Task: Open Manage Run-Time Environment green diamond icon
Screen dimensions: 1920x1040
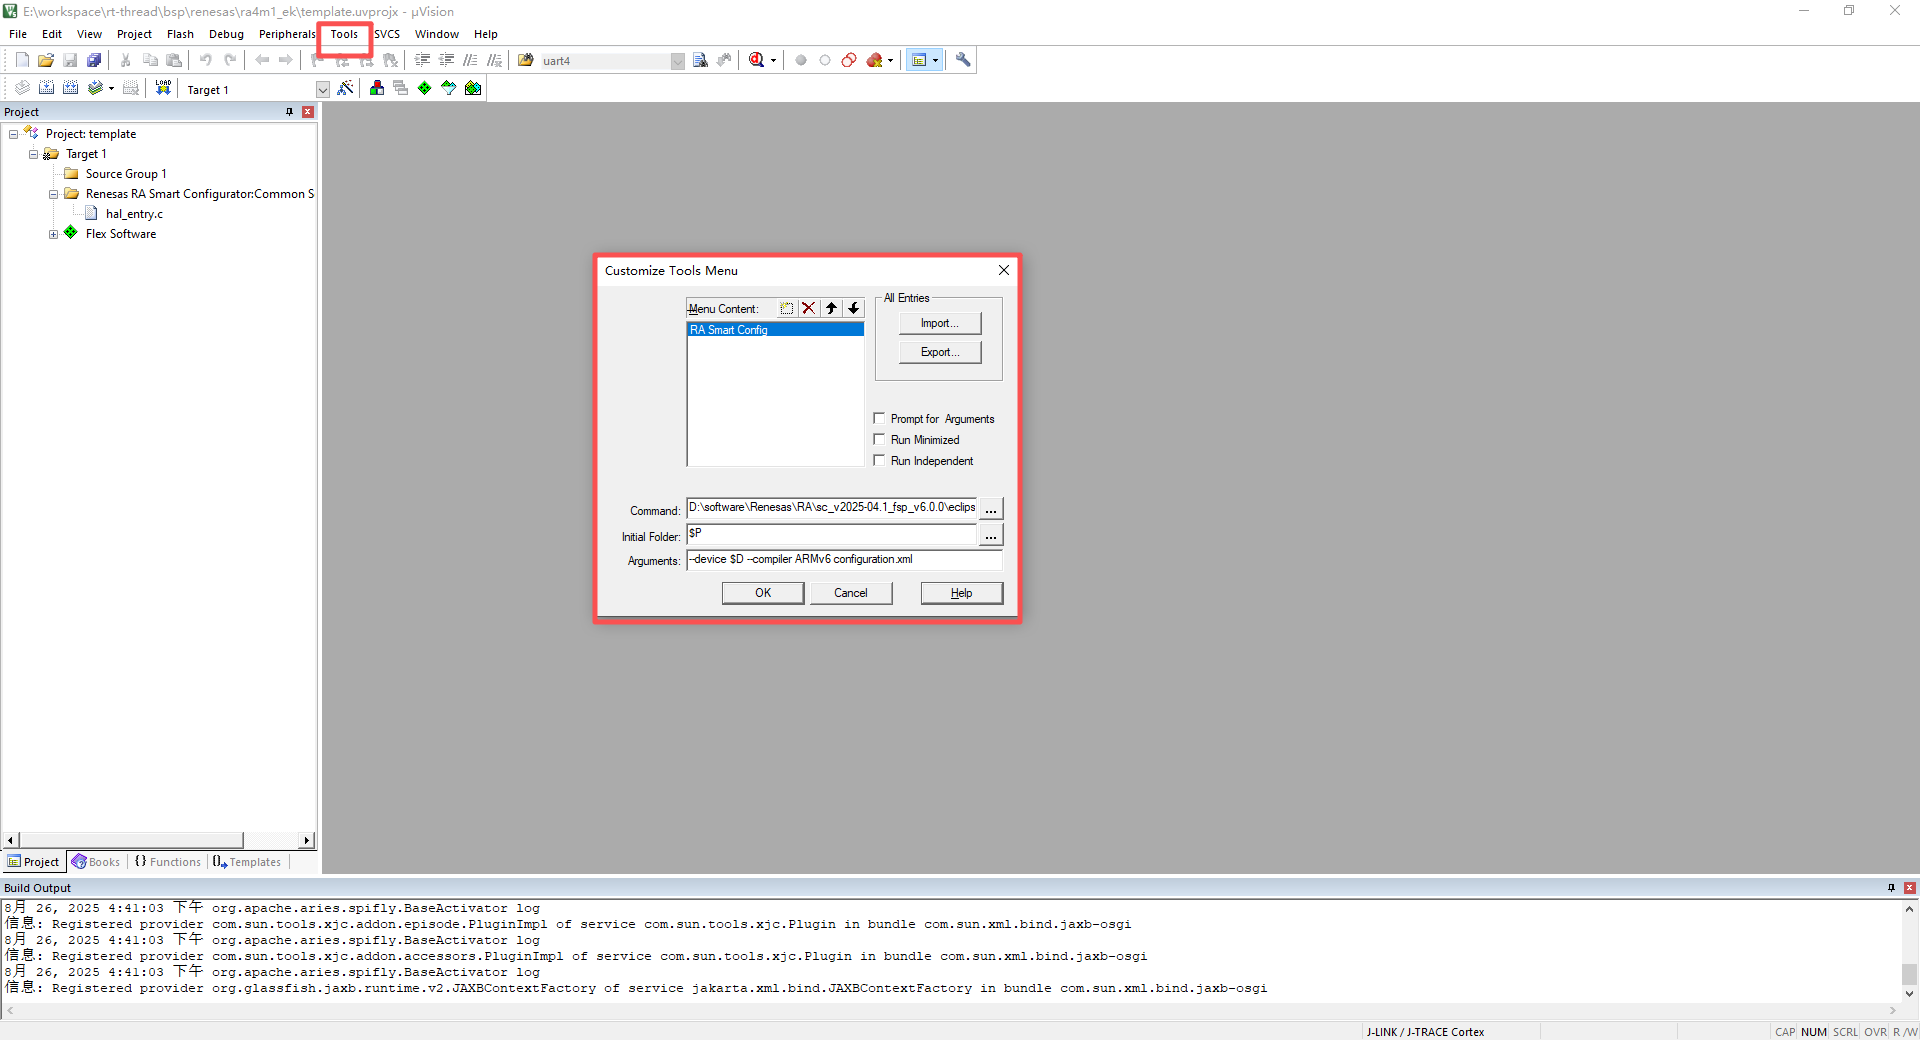Action: [425, 89]
